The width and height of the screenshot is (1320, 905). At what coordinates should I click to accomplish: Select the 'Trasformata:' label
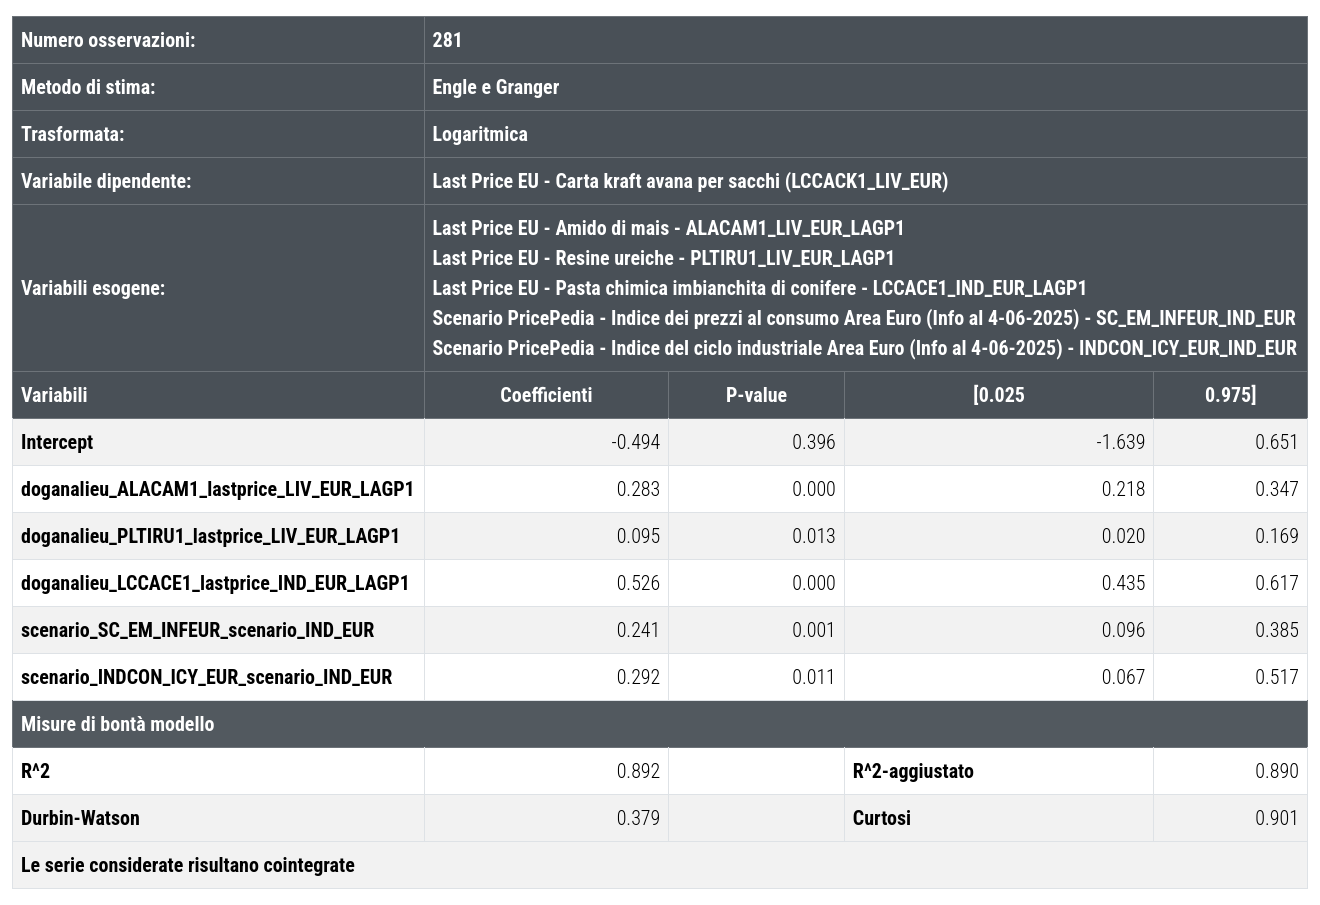[x=73, y=134]
